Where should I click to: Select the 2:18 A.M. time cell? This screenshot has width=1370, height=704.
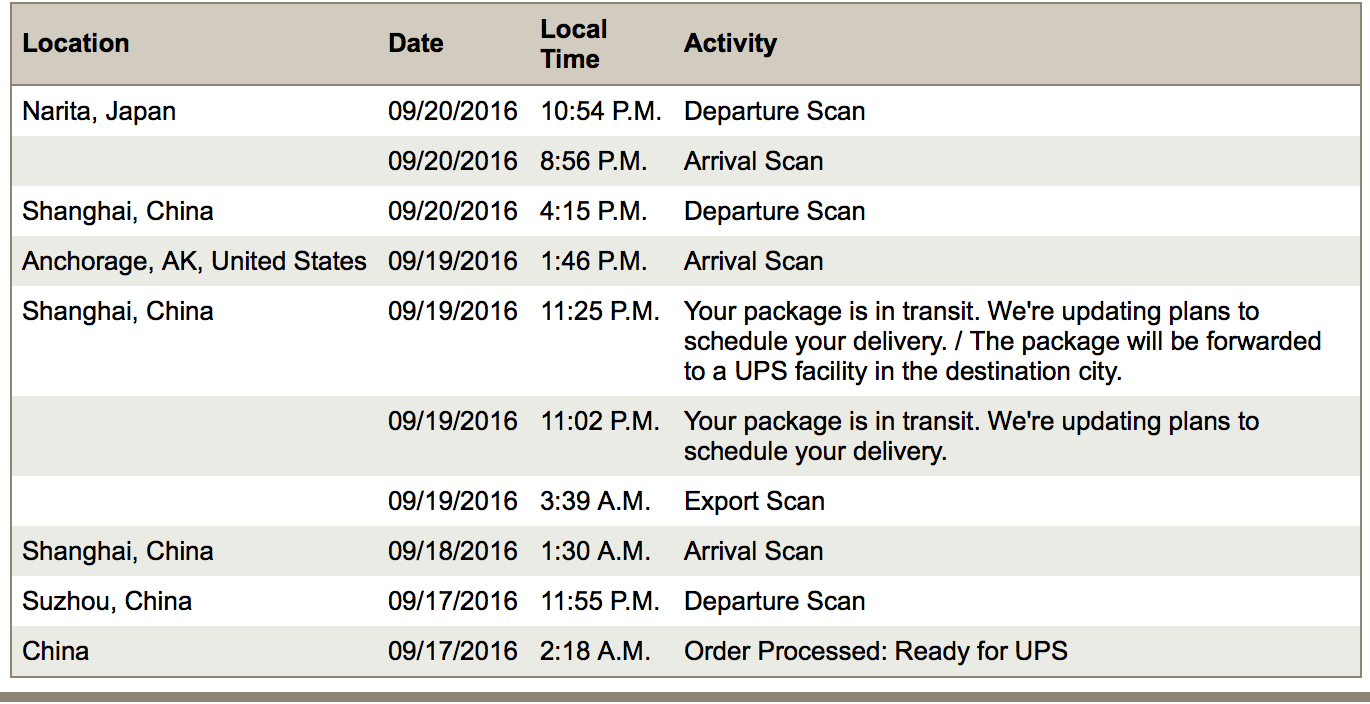[x=595, y=651]
